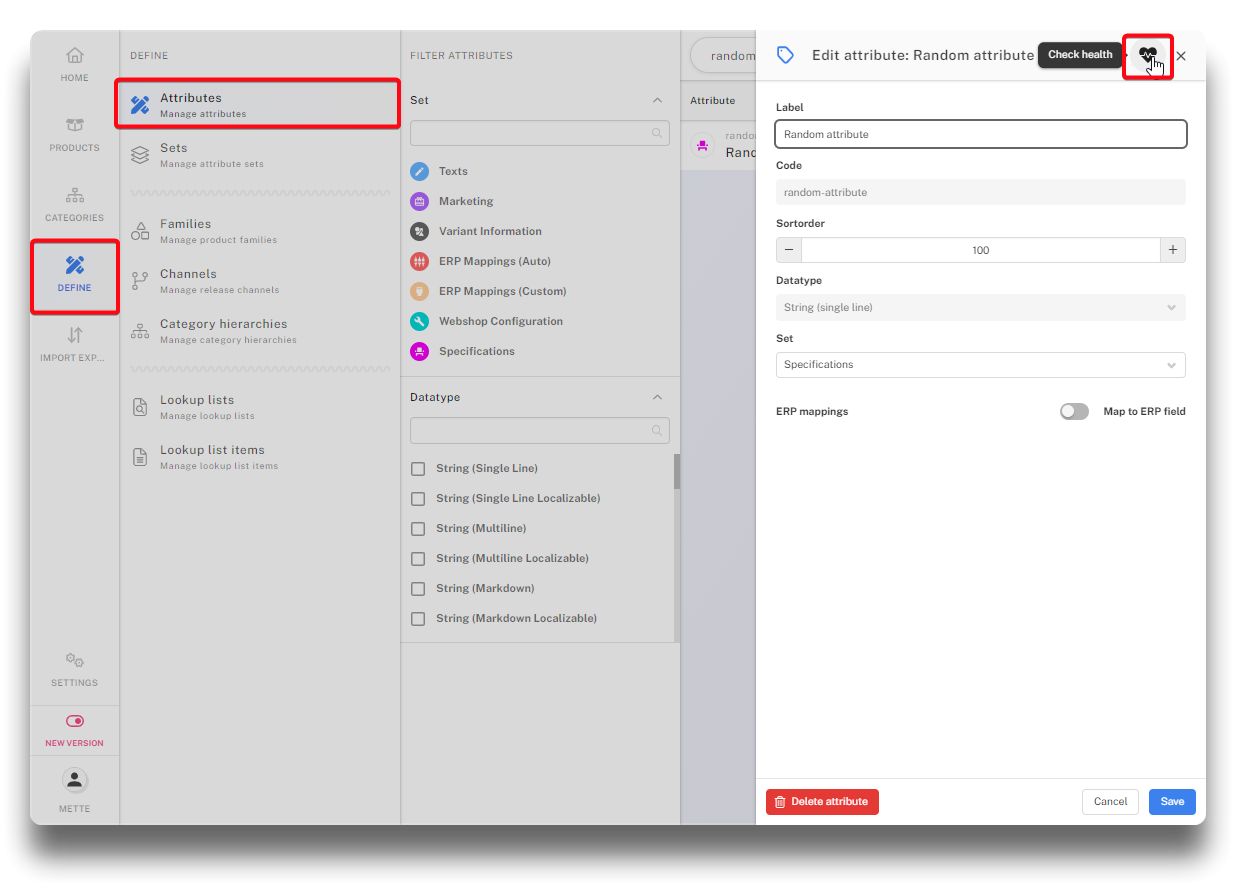The width and height of the screenshot is (1236, 887).
Task: Open Categories from the left sidebar
Action: pyautogui.click(x=74, y=204)
